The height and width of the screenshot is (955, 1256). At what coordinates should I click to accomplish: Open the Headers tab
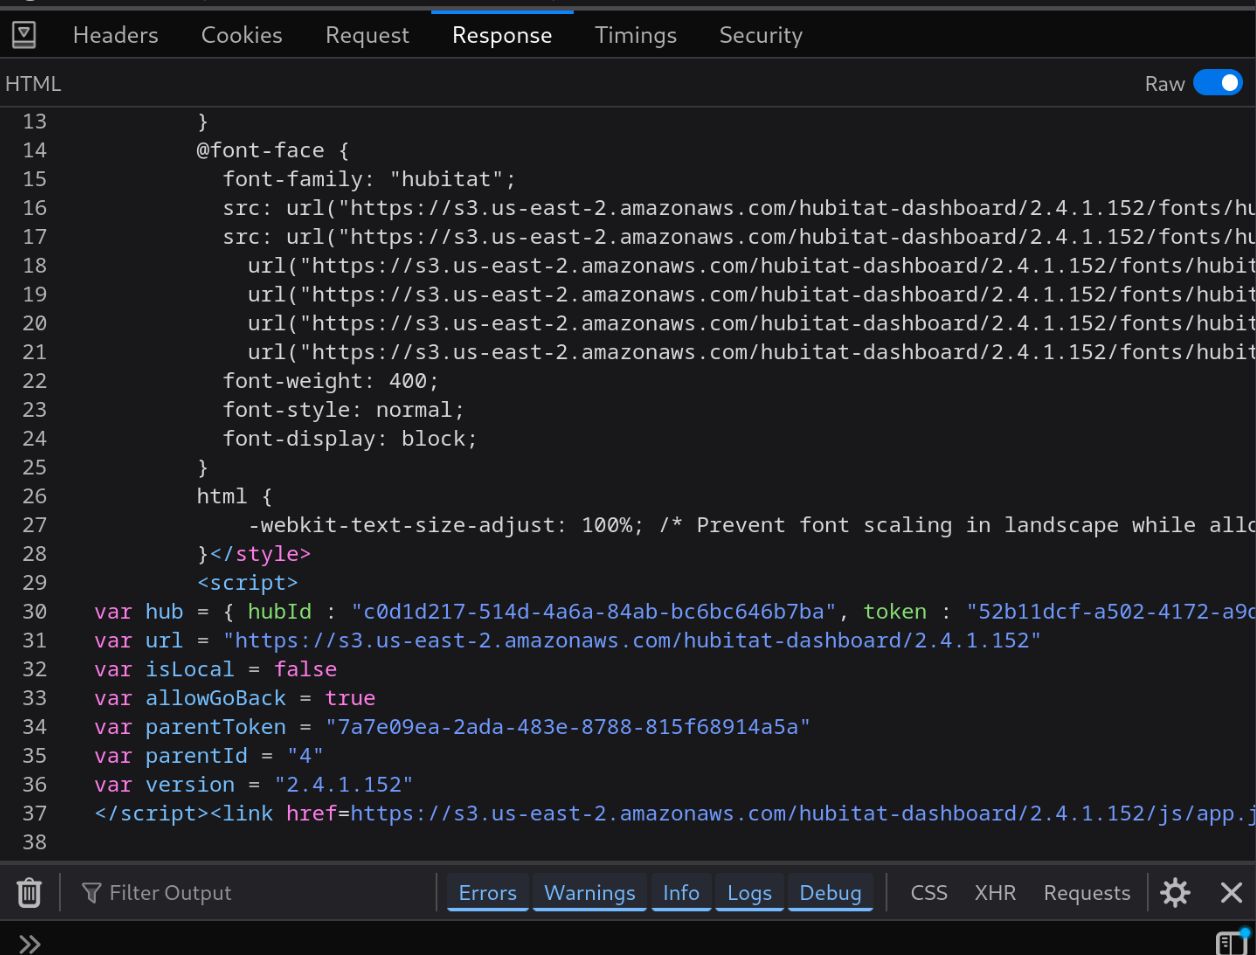(116, 35)
